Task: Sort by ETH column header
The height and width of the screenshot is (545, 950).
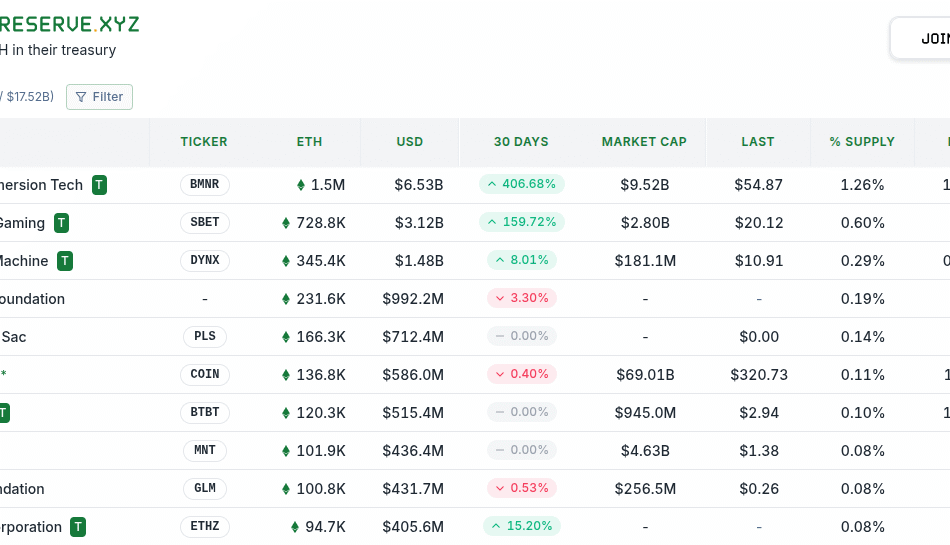Action: click(309, 142)
